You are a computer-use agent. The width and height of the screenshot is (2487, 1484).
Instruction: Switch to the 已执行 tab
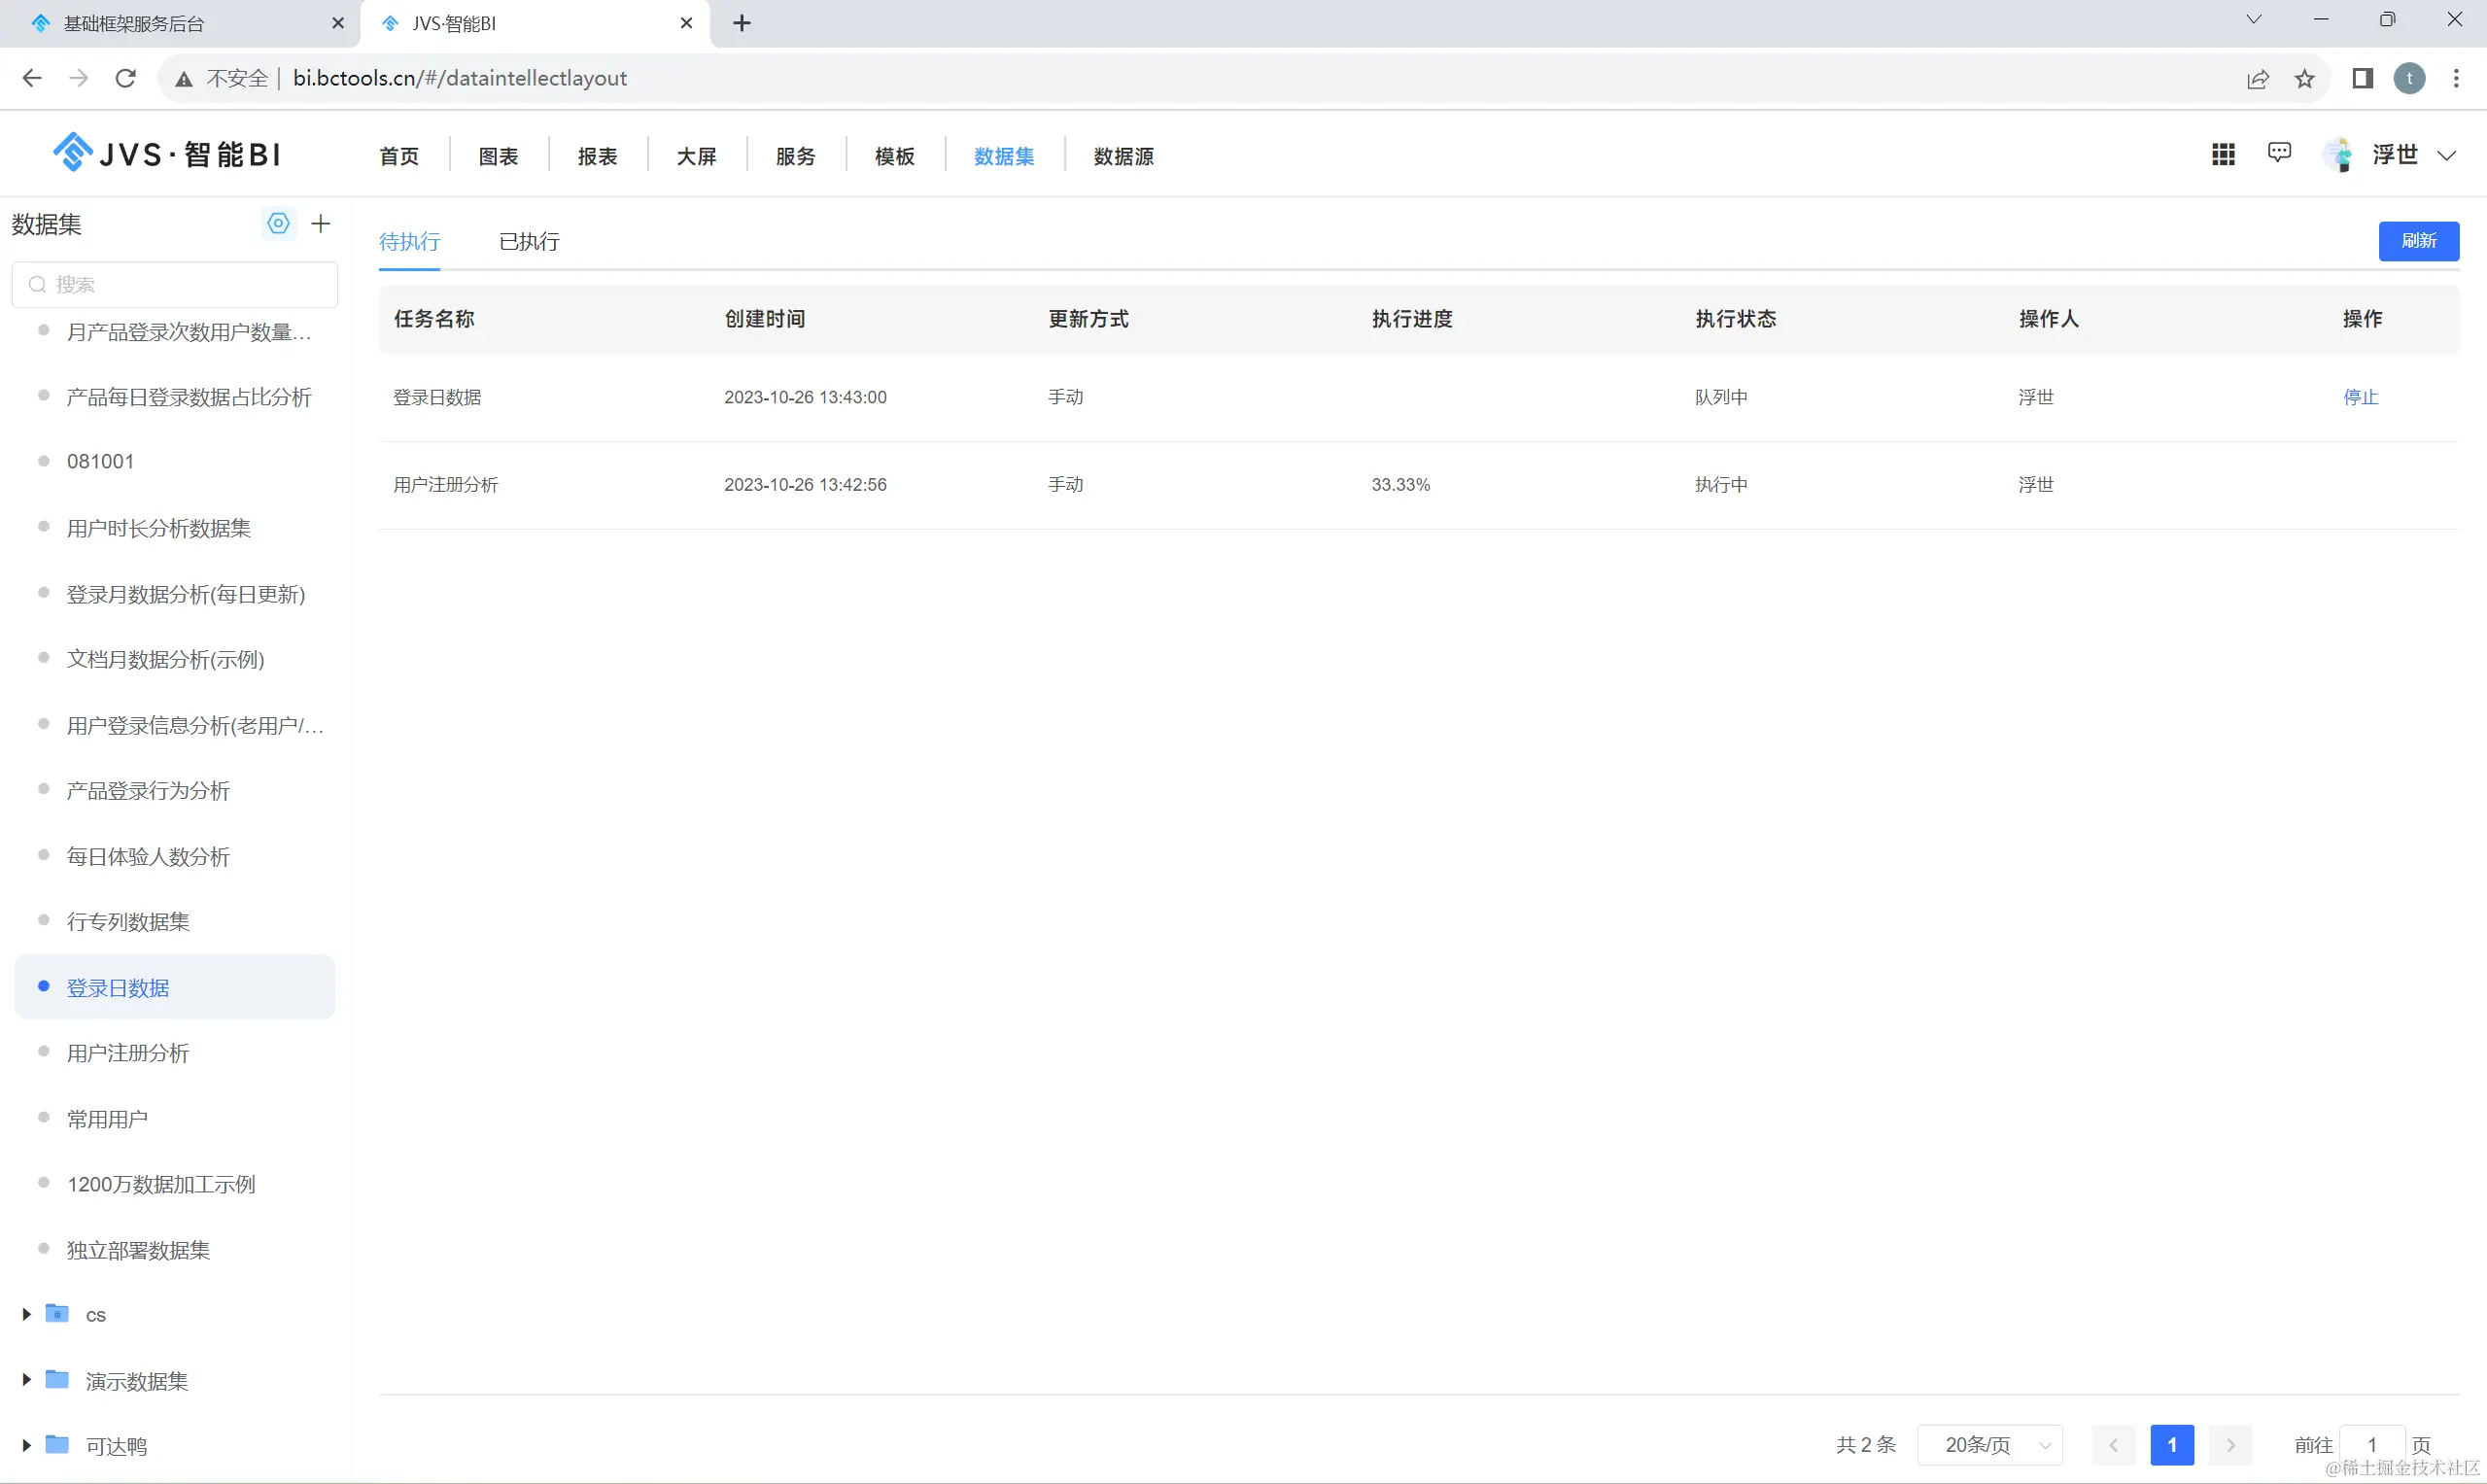[x=529, y=242]
